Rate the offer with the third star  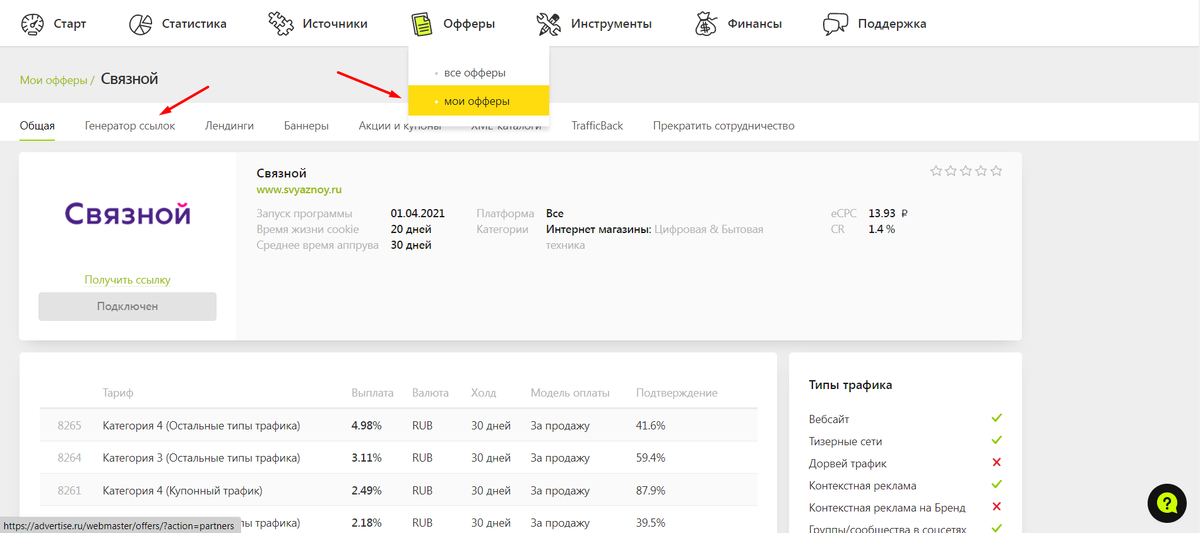966,171
